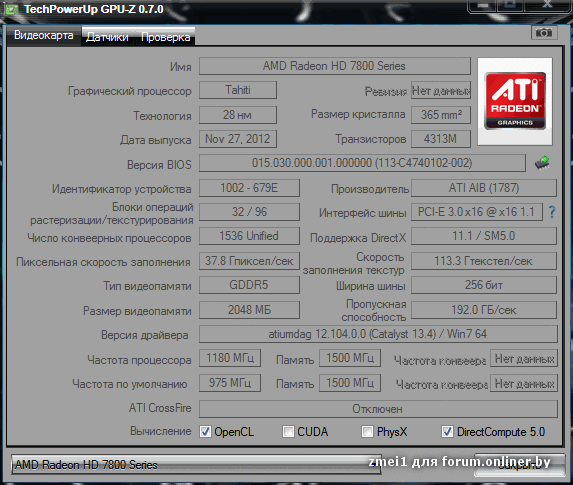Click the 2048 МБ memory size value
Image resolution: width=573 pixels, height=485 pixels.
tap(249, 310)
